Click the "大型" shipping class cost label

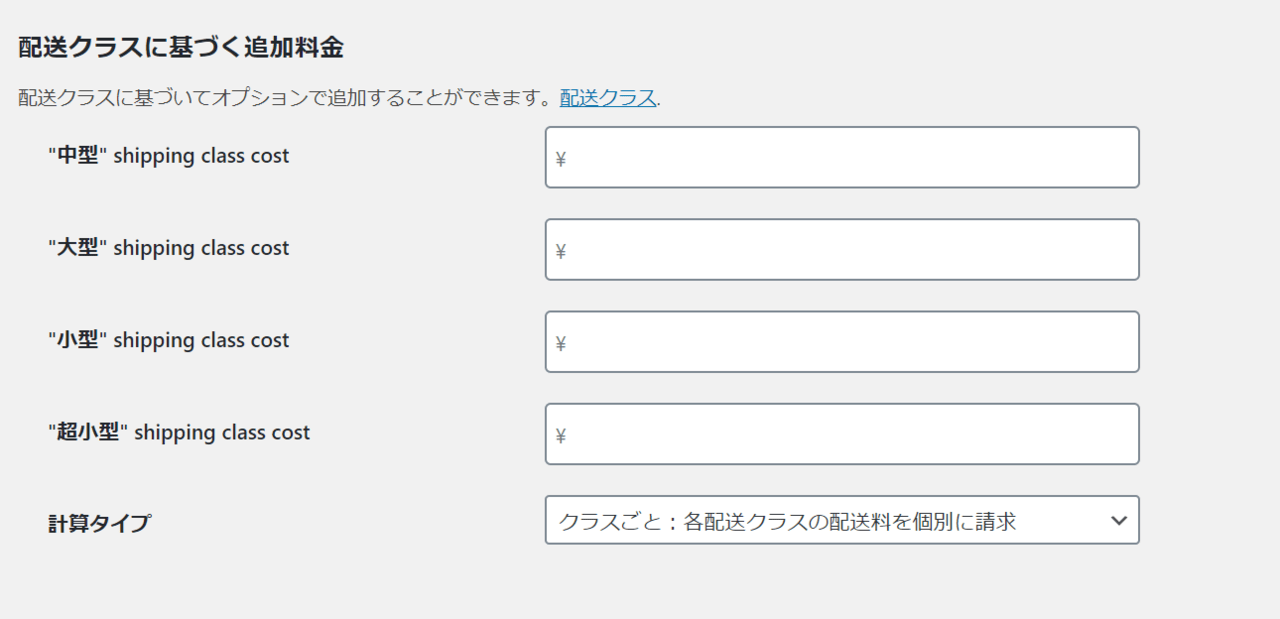(x=168, y=248)
